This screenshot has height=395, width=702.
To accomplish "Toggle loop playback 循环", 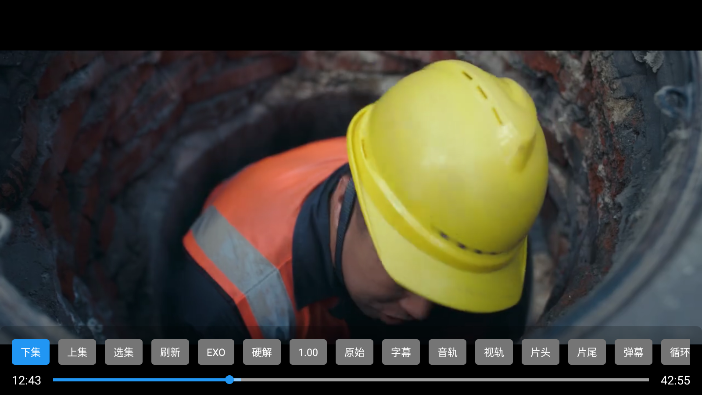I will coord(676,352).
